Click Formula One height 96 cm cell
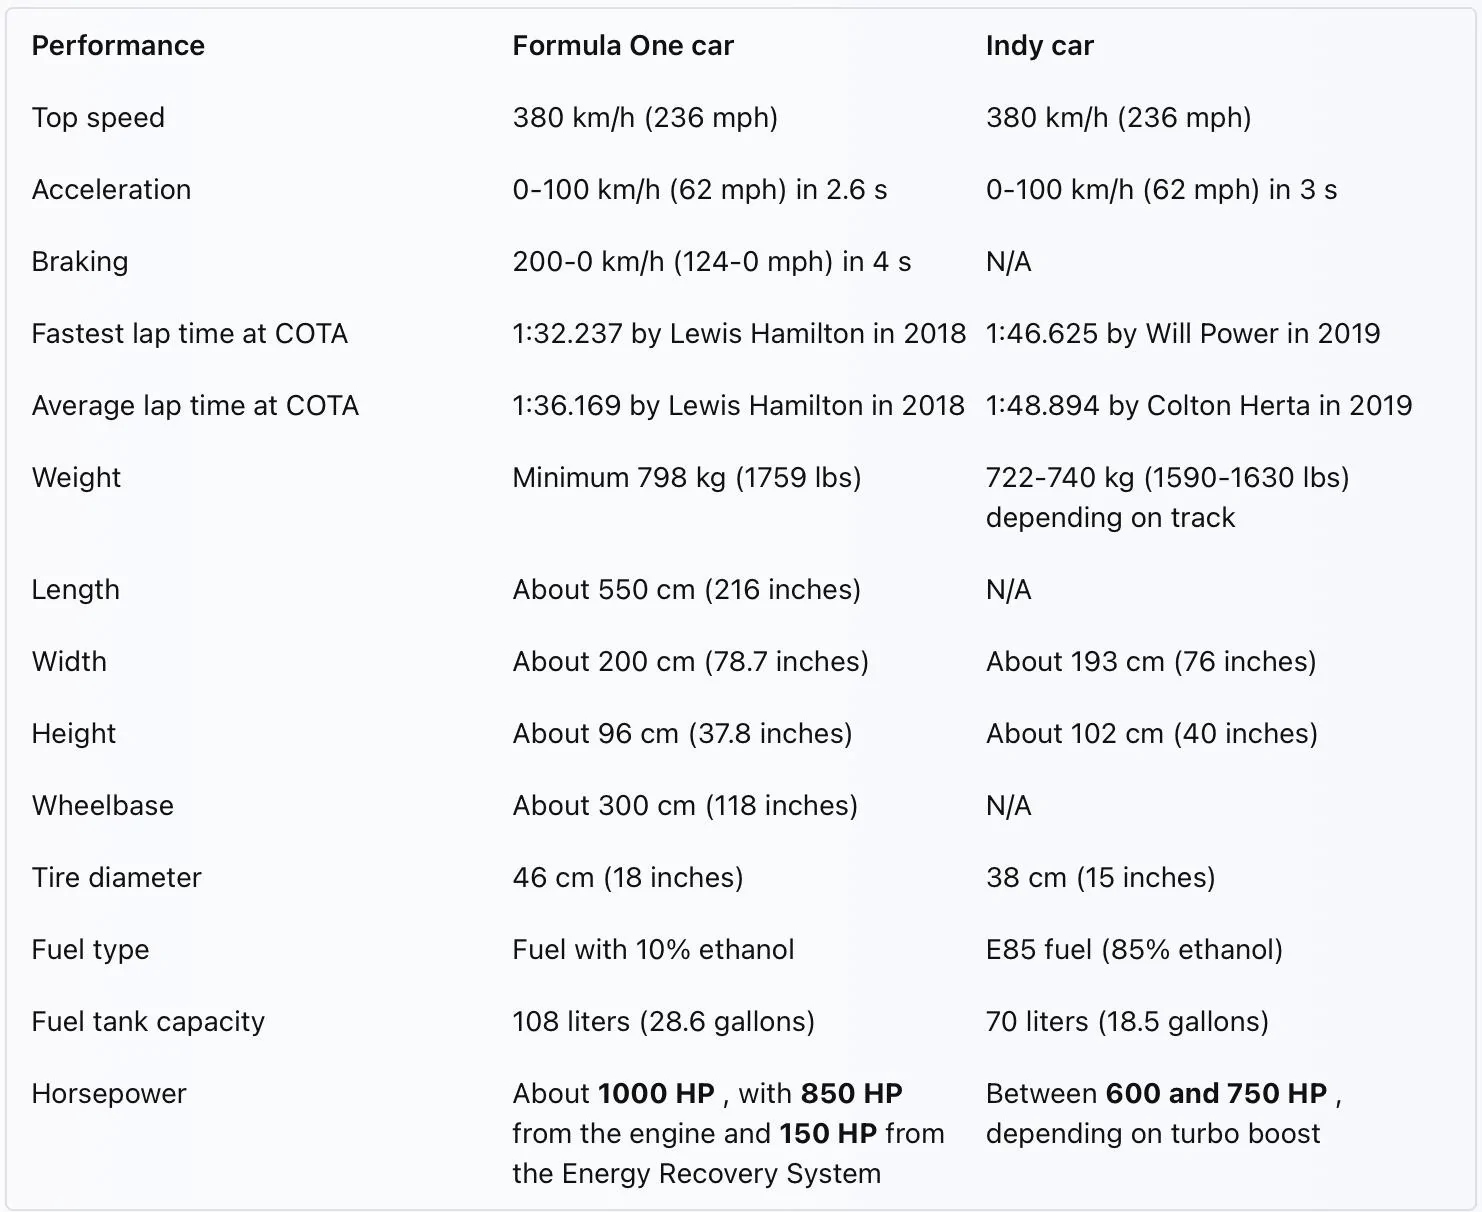Screen dimensions: 1482x1212 pyautogui.click(x=683, y=734)
